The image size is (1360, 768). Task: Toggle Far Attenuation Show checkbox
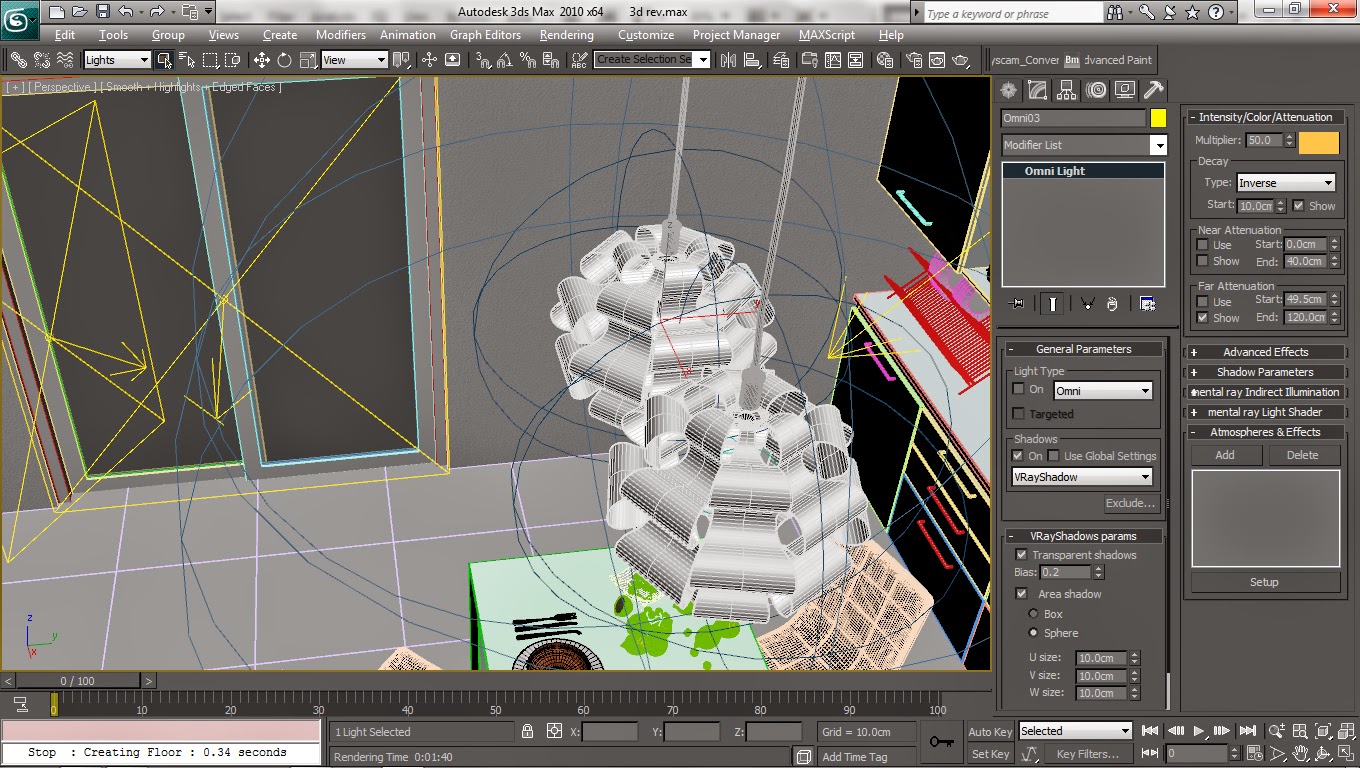click(x=1203, y=318)
